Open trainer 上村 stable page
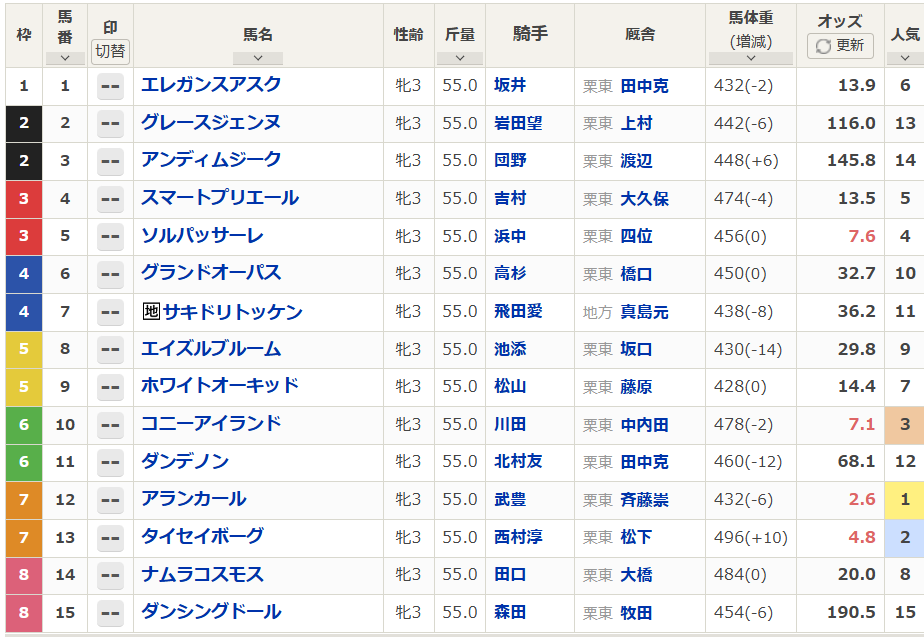The height and width of the screenshot is (637, 924). click(636, 123)
